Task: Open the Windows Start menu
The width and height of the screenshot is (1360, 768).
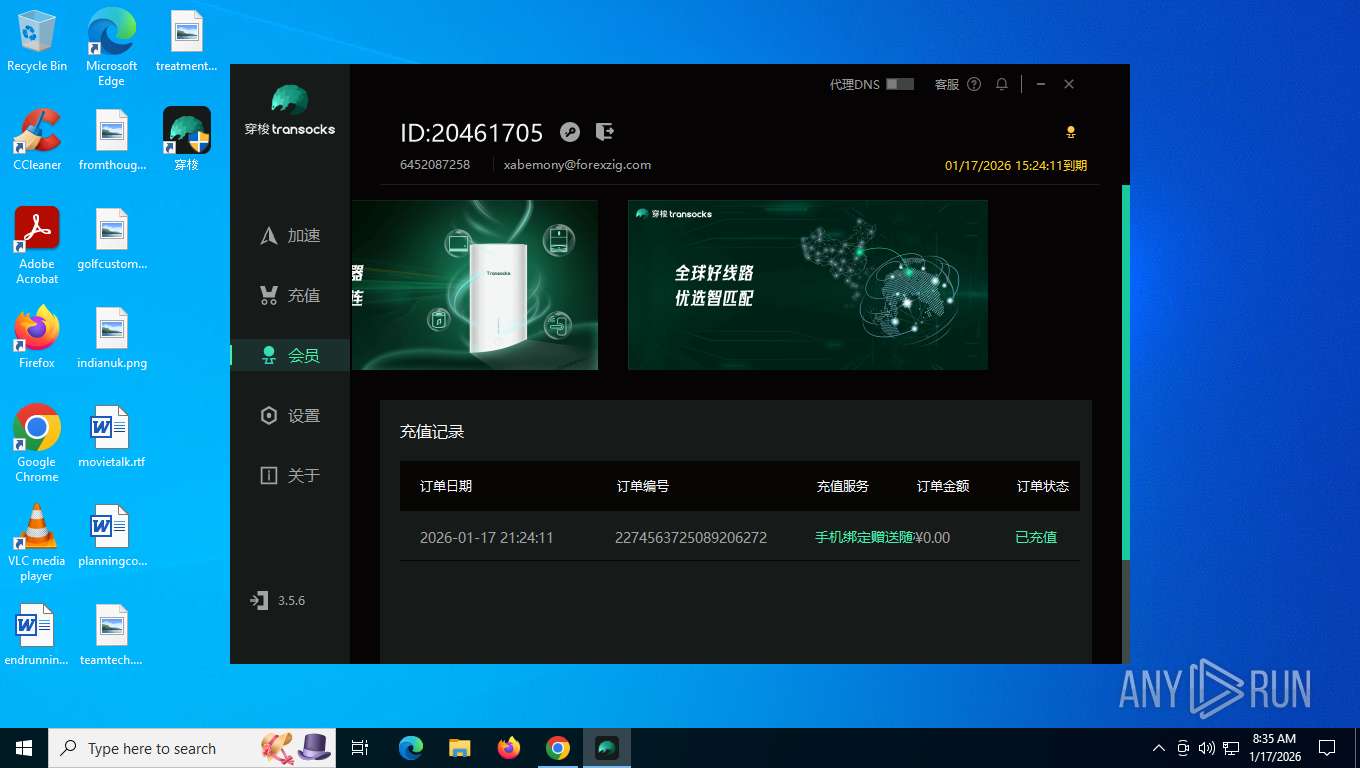Action: click(x=24, y=748)
